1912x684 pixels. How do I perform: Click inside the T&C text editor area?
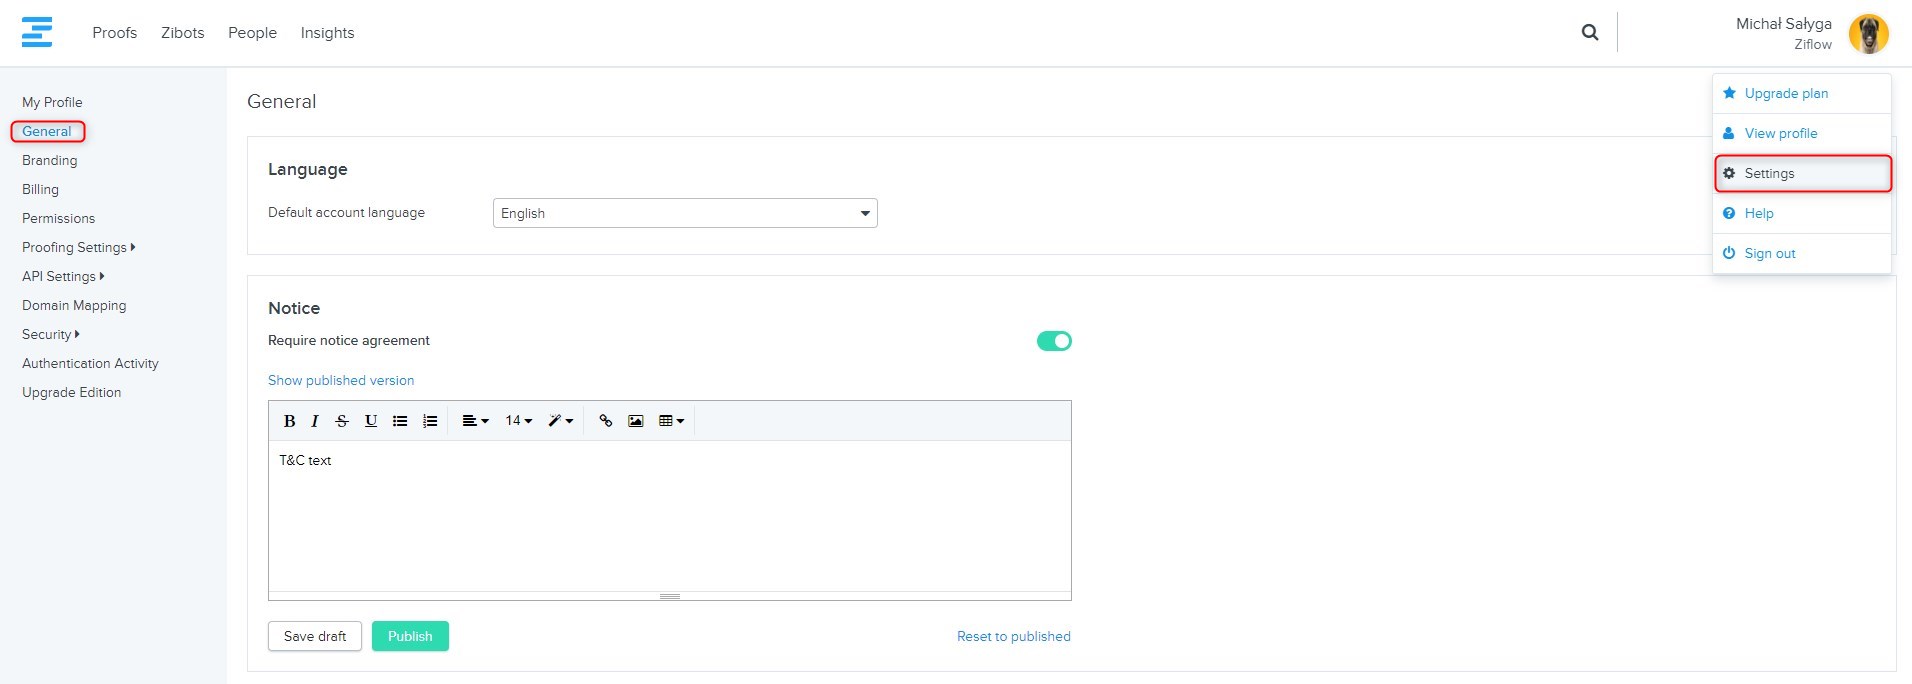pyautogui.click(x=670, y=515)
